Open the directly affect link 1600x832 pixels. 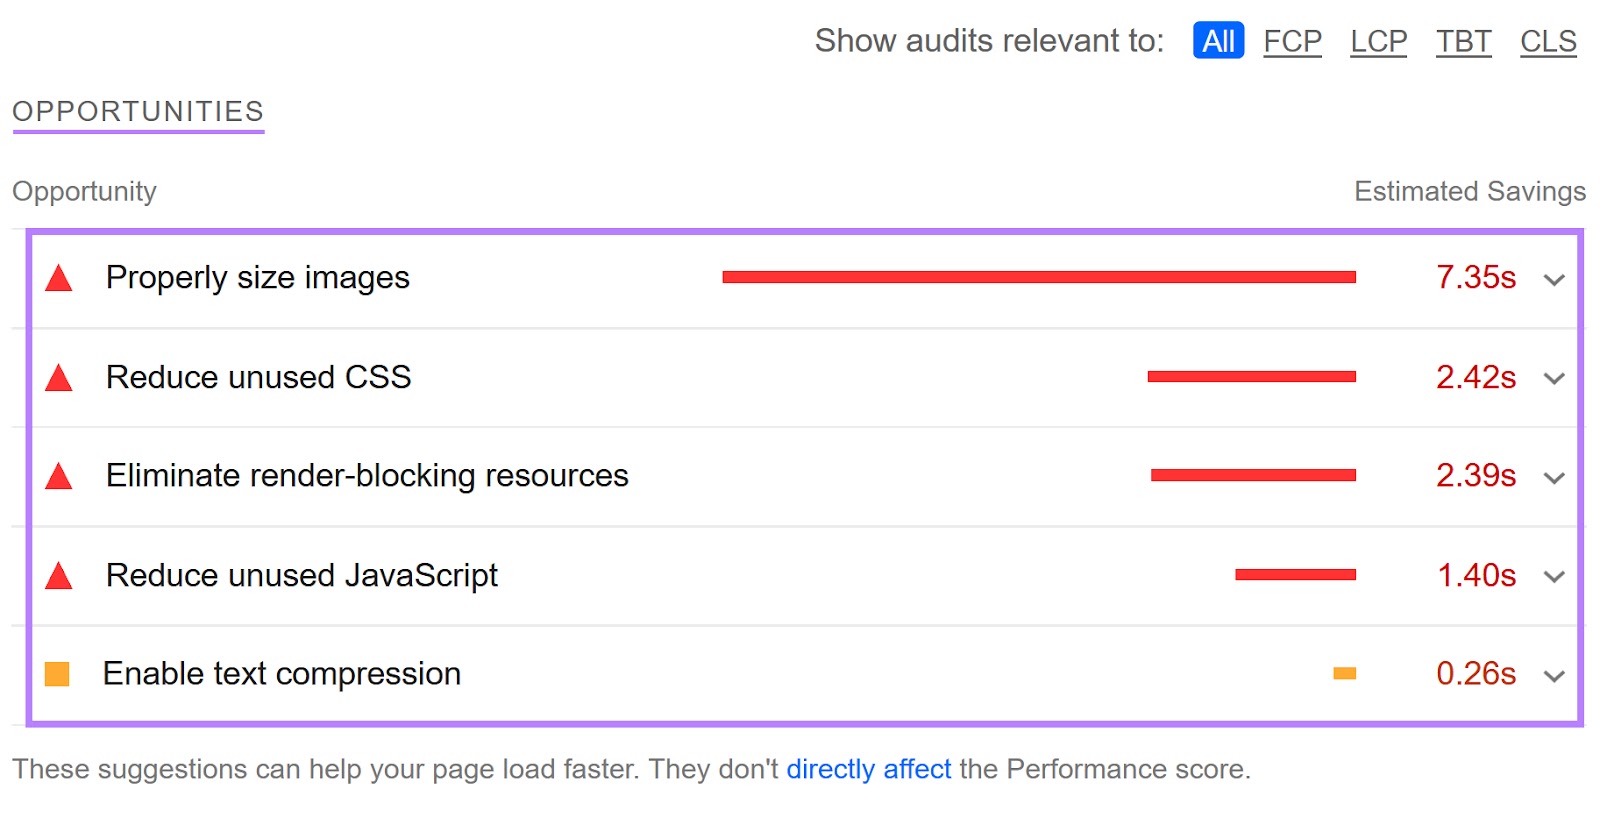click(x=868, y=769)
